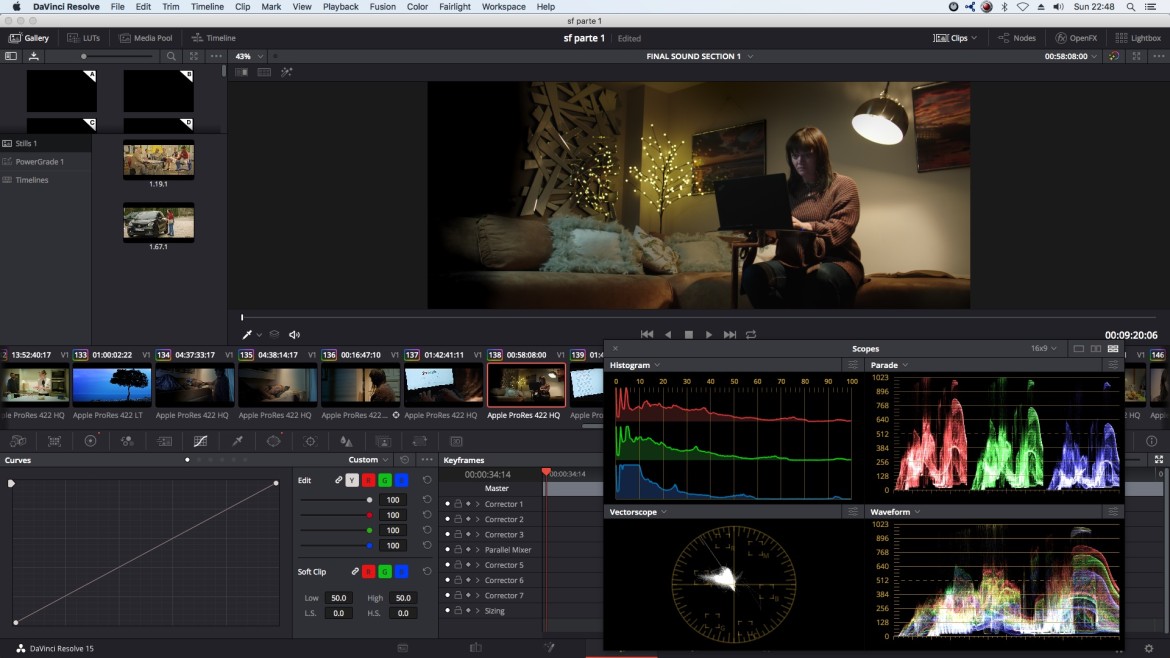Toggle Edit channel ganging link
The height and width of the screenshot is (658, 1170).
click(338, 480)
